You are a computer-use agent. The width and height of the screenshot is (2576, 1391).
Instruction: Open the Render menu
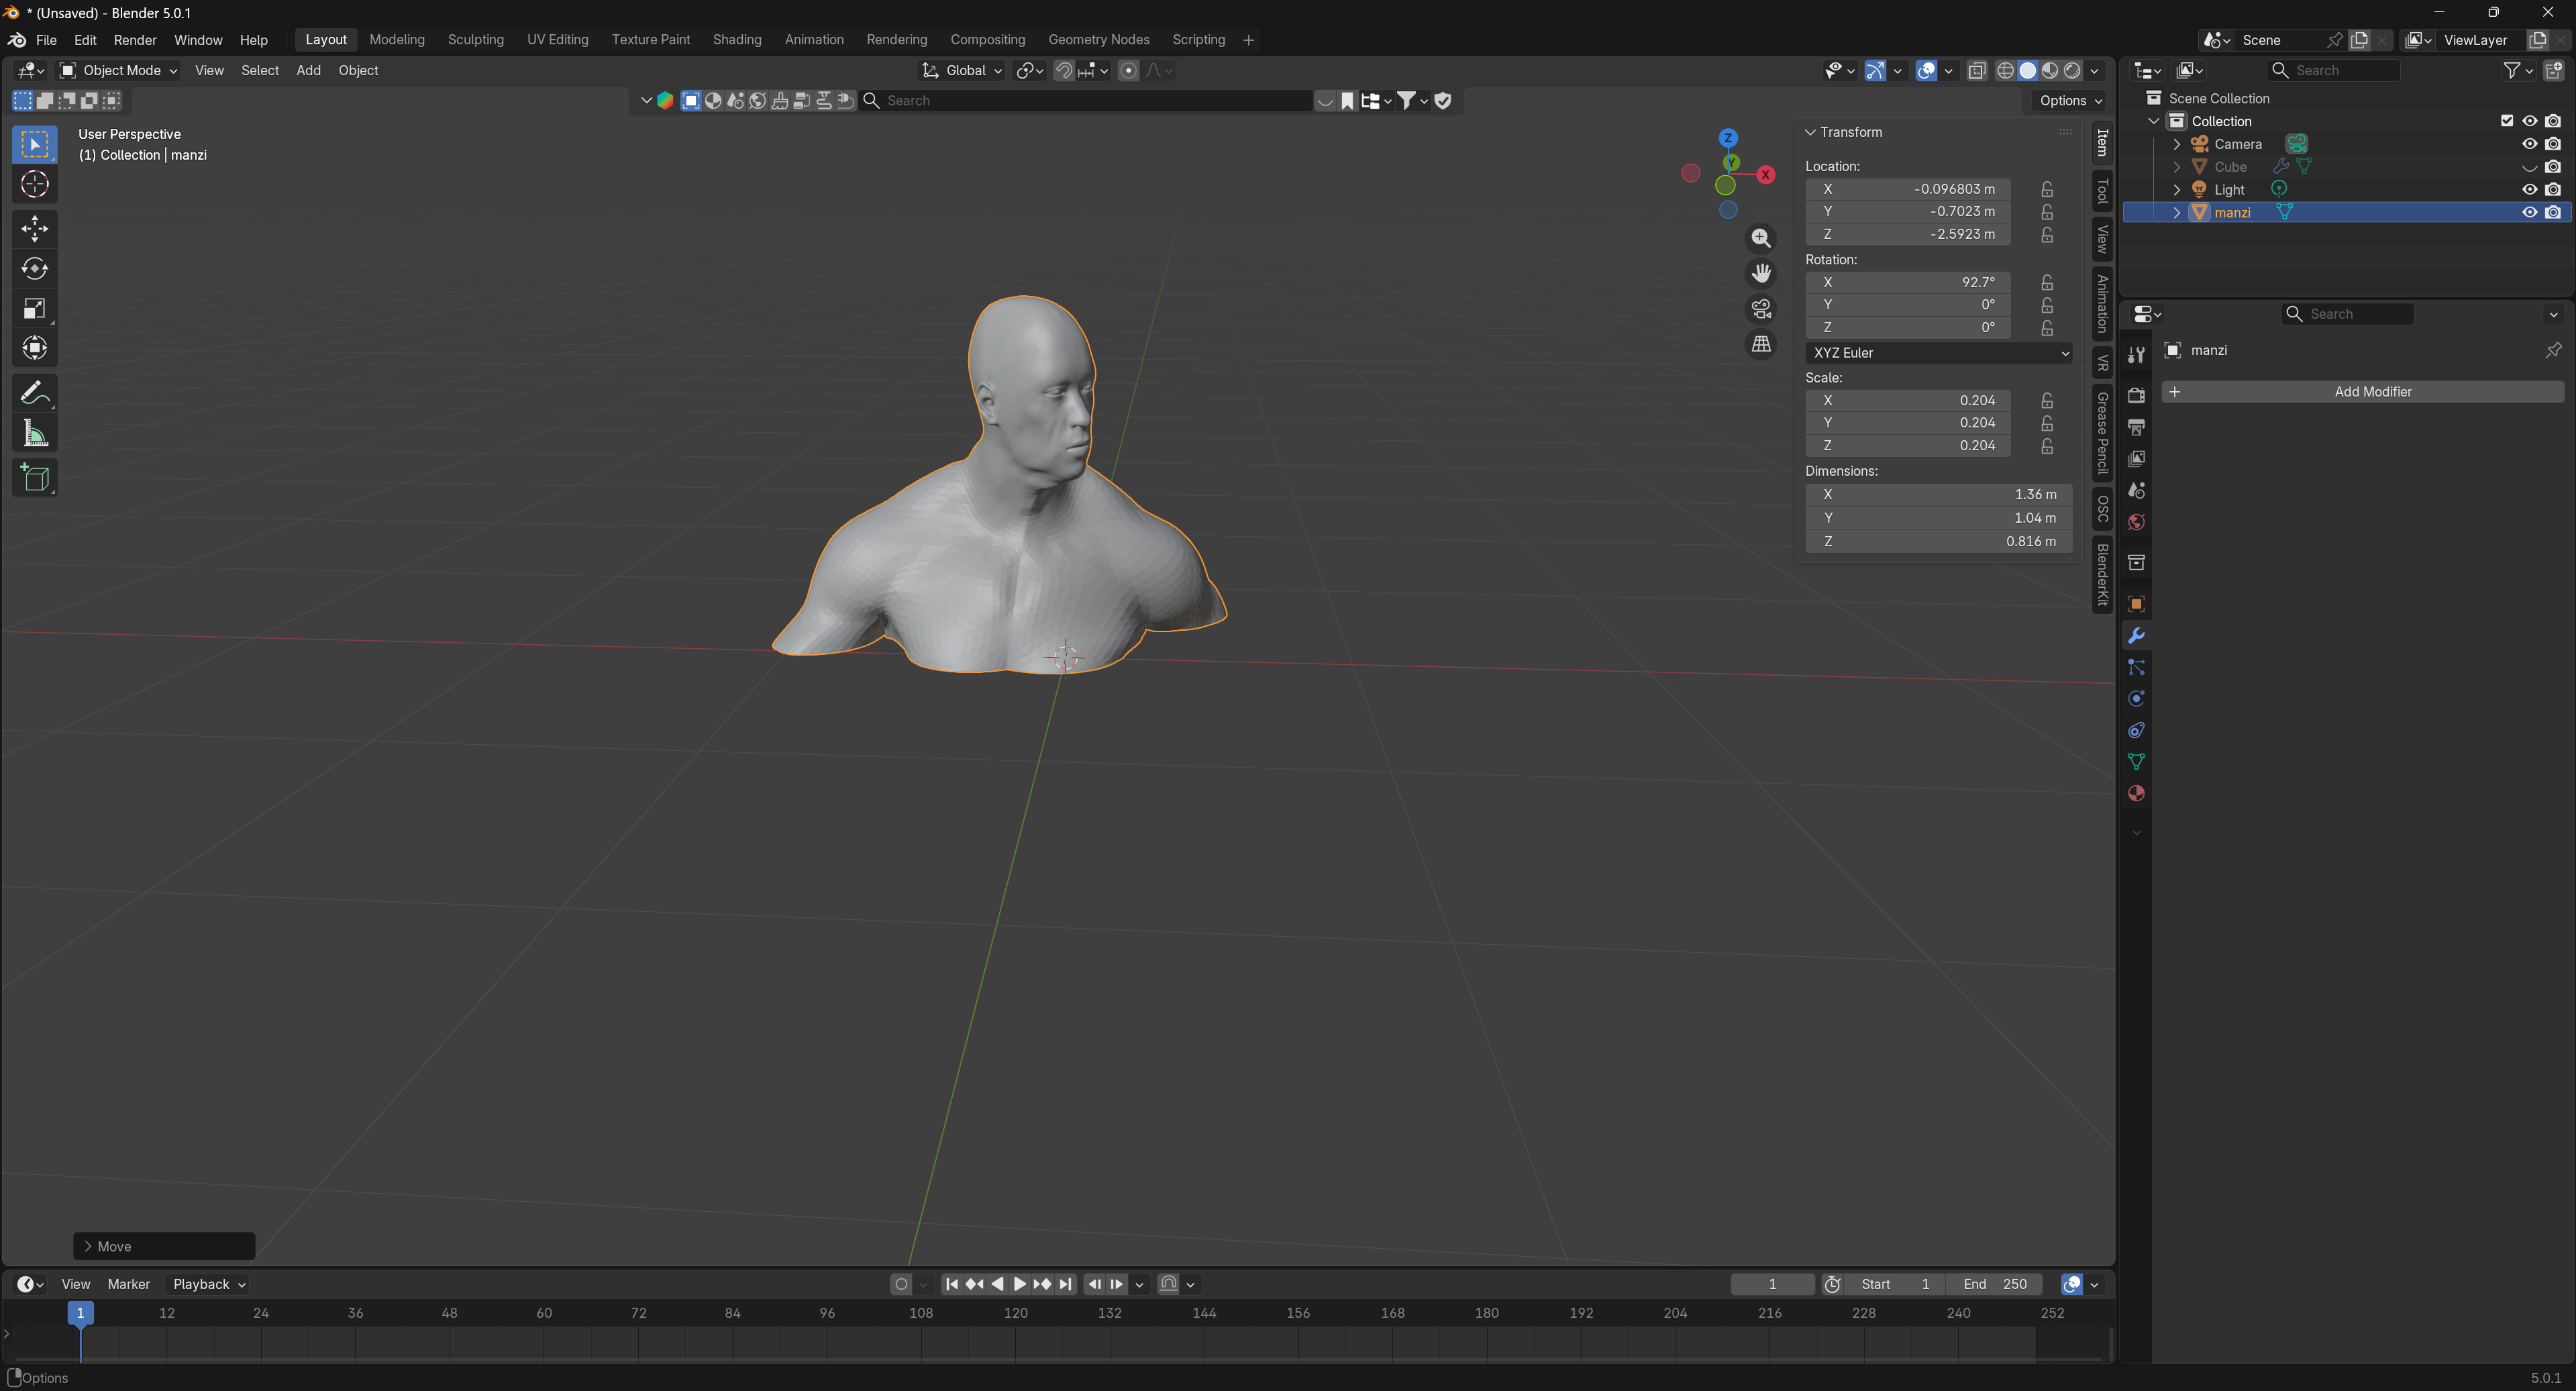coord(134,40)
